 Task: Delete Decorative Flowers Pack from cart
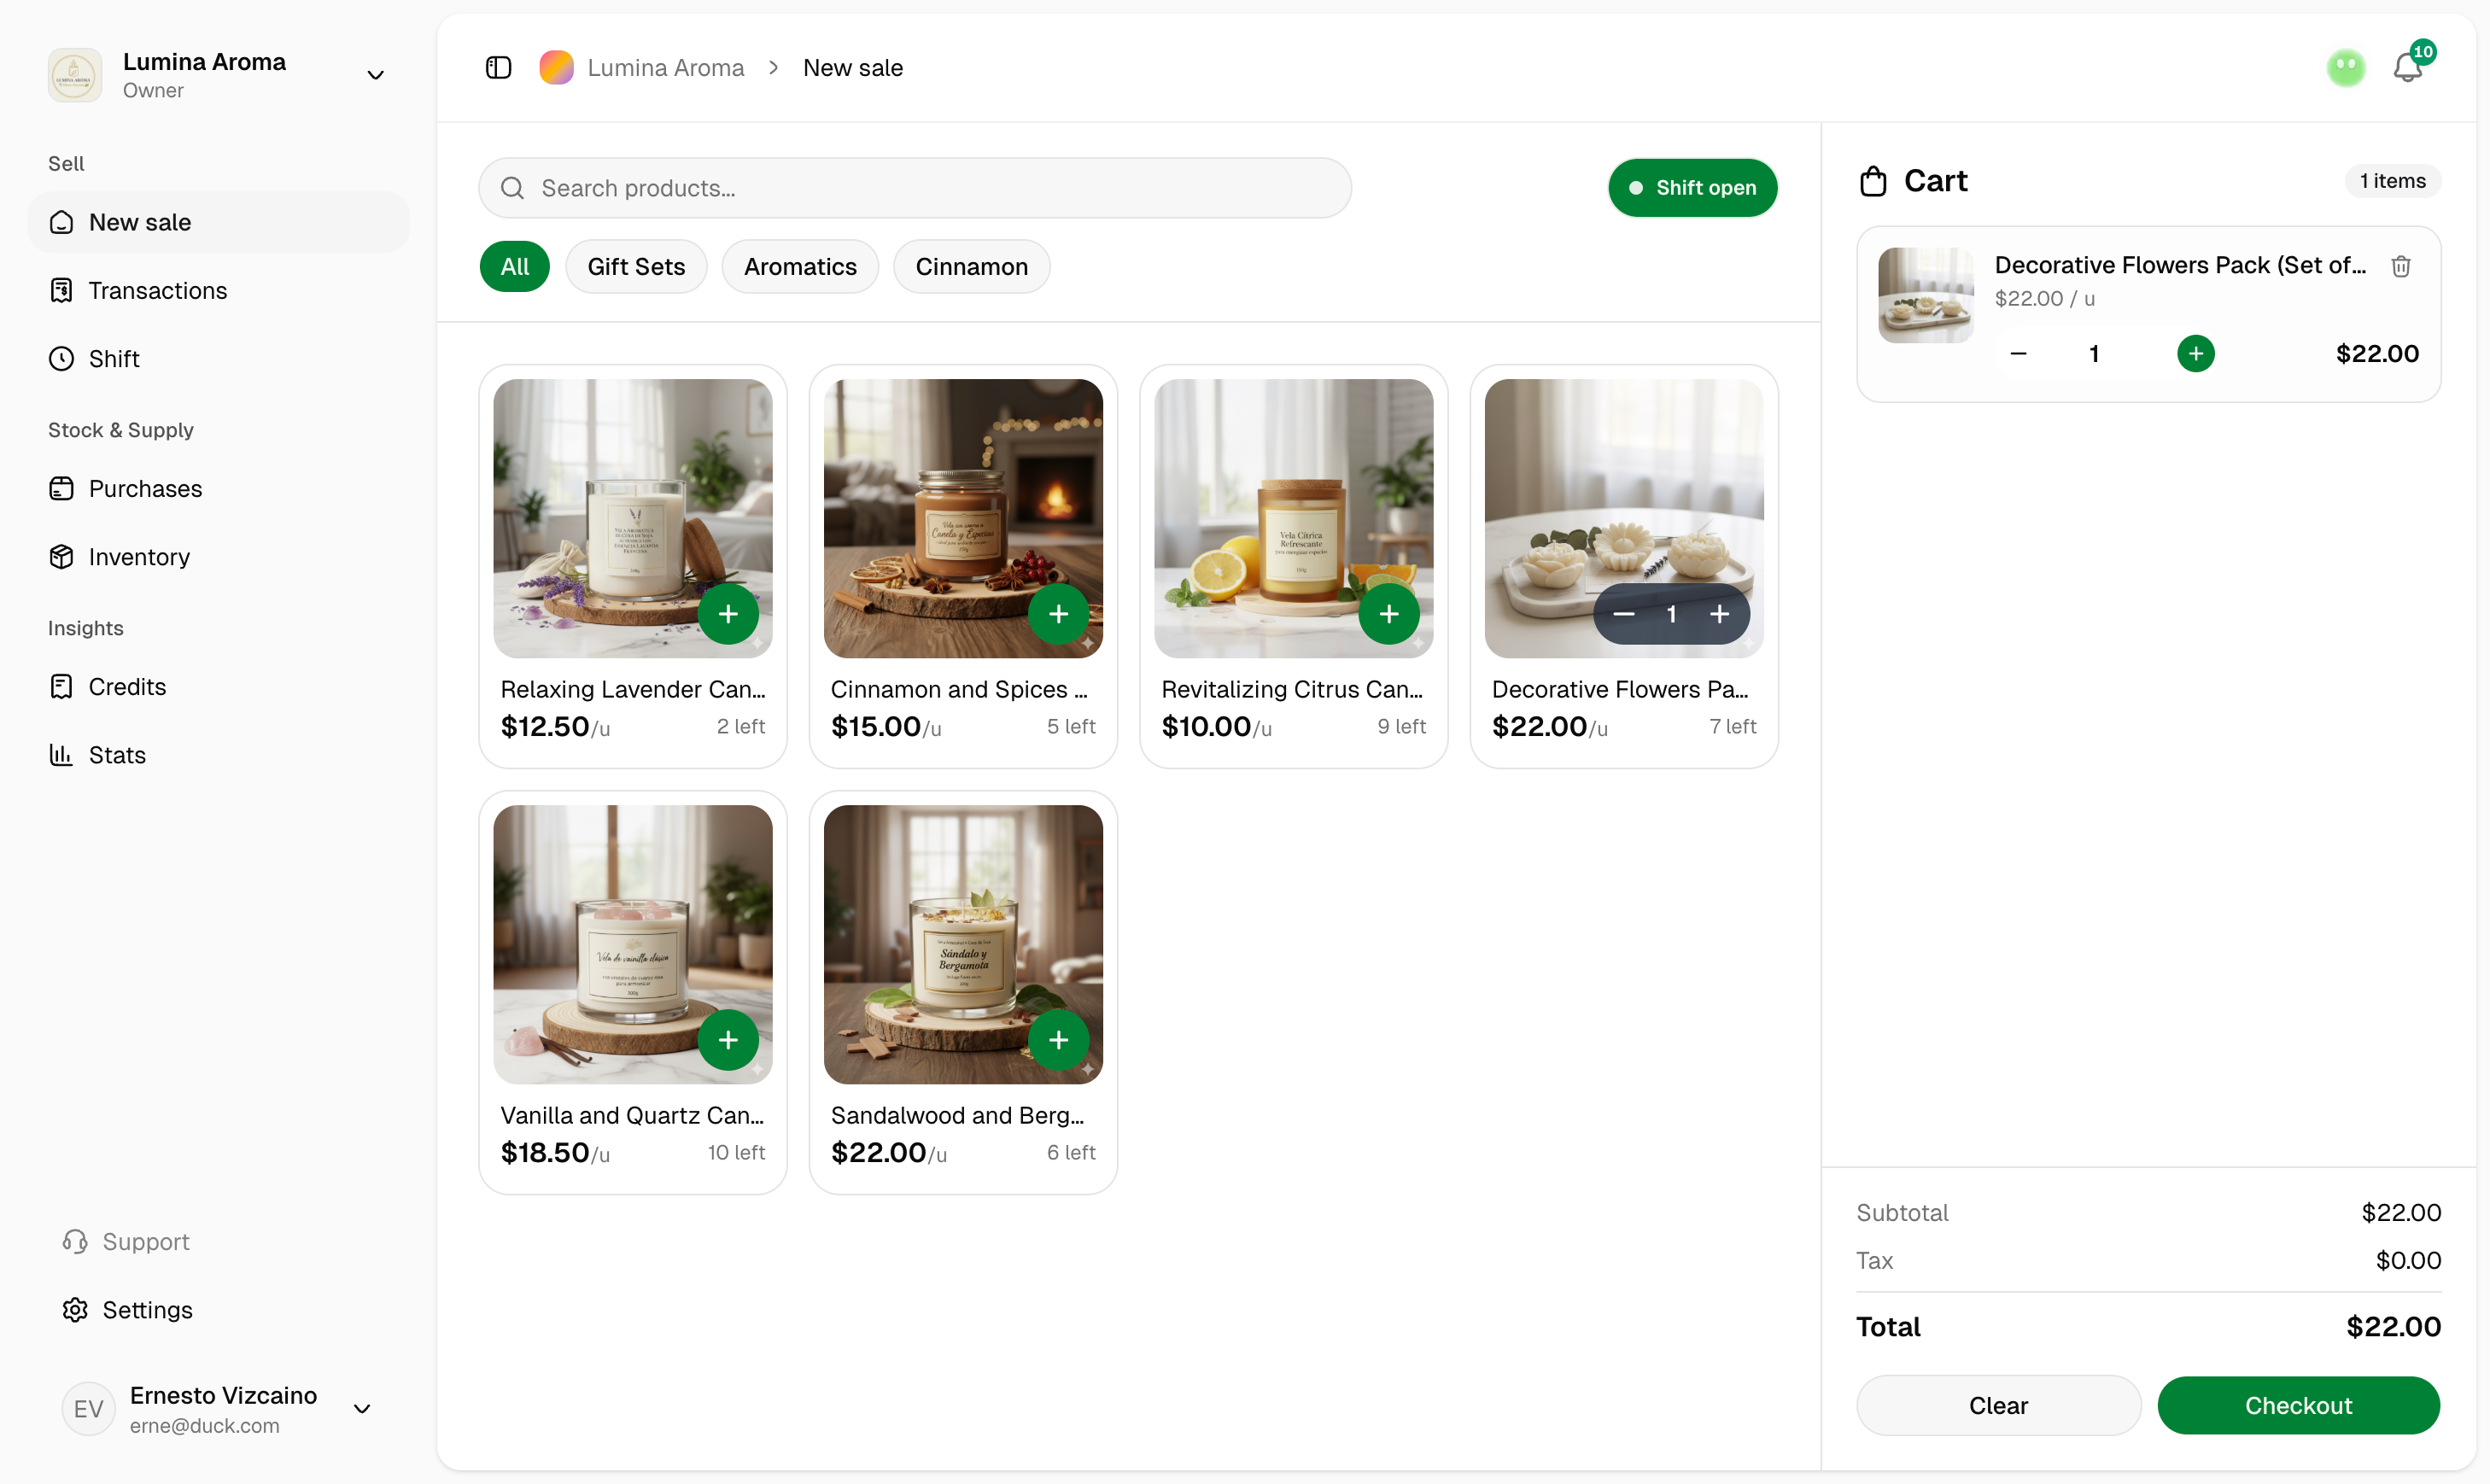click(x=2400, y=266)
